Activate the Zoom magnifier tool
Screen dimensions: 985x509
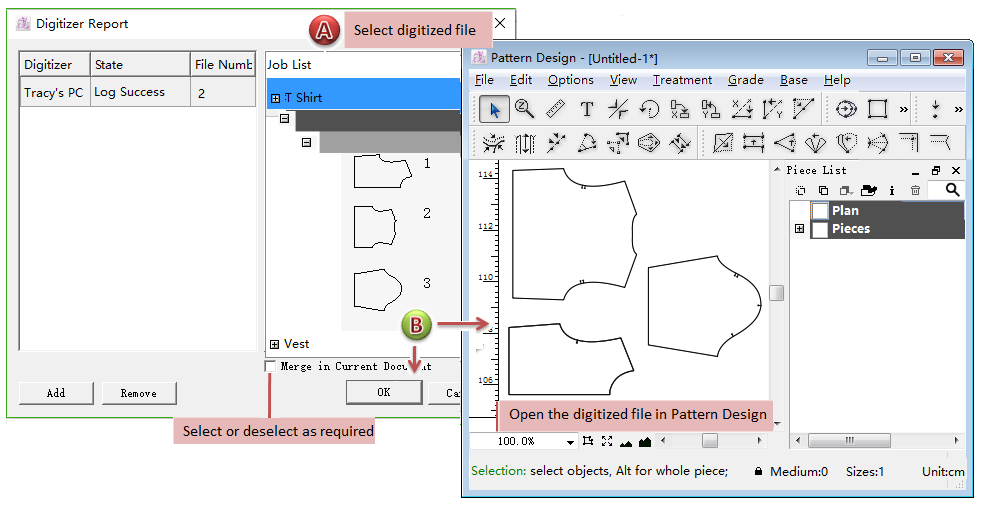click(524, 109)
